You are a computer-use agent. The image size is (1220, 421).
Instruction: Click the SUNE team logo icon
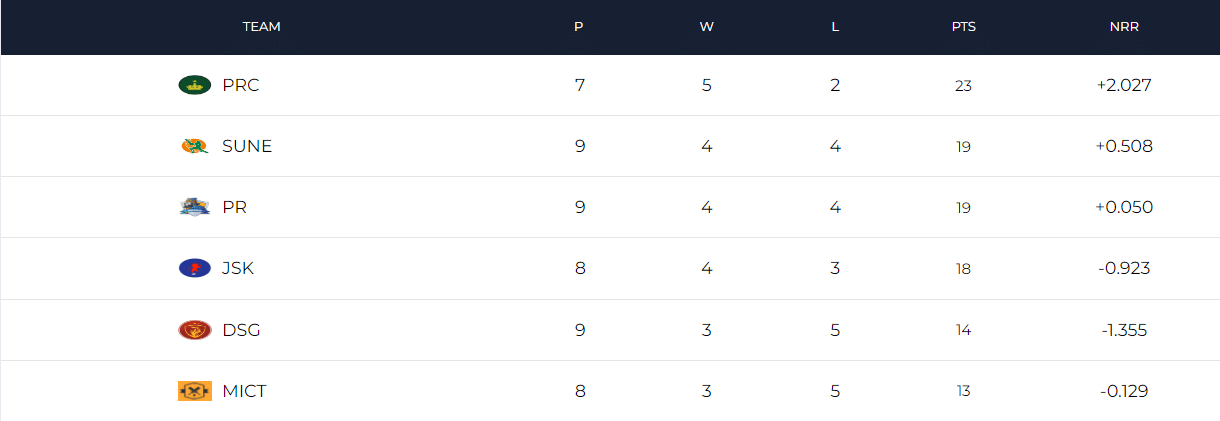[x=195, y=146]
